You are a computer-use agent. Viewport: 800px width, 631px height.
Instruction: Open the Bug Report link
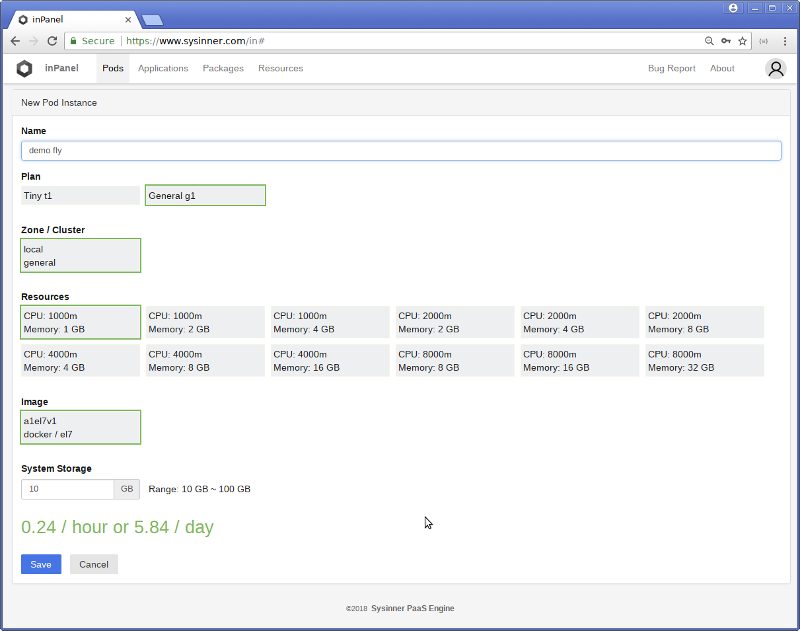[x=671, y=68]
